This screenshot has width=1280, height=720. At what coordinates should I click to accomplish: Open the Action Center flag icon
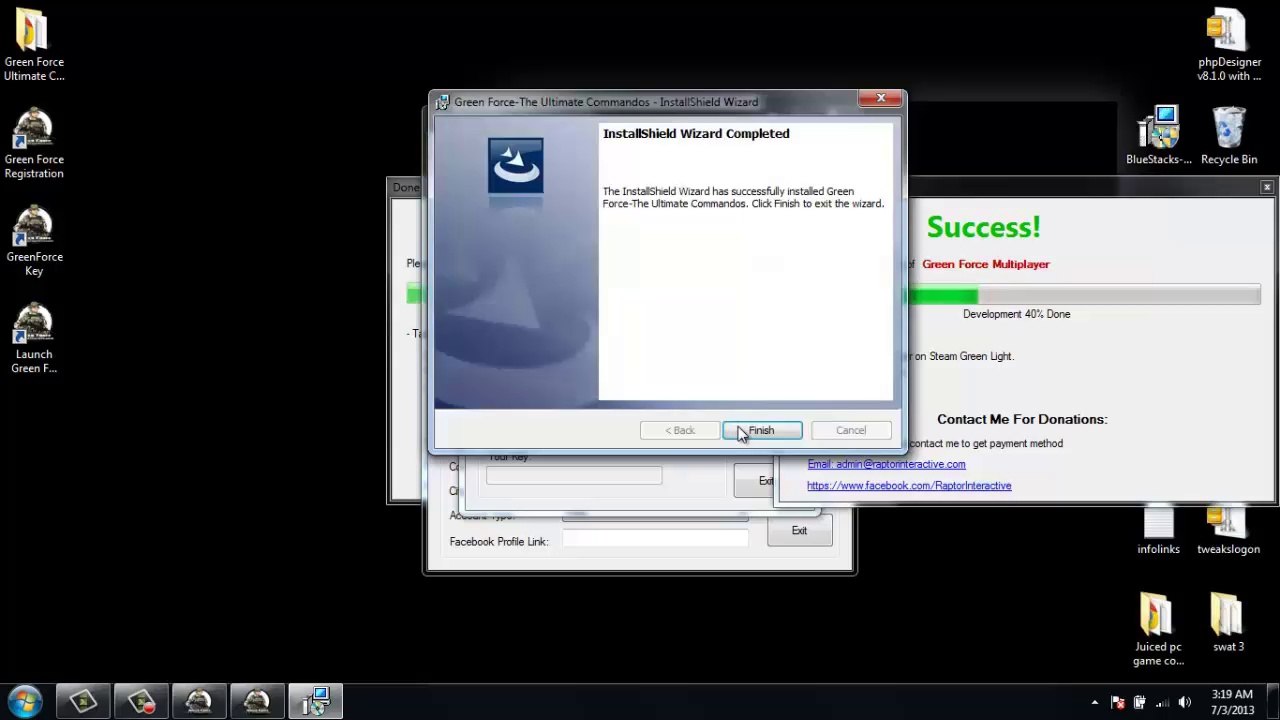(x=1118, y=702)
